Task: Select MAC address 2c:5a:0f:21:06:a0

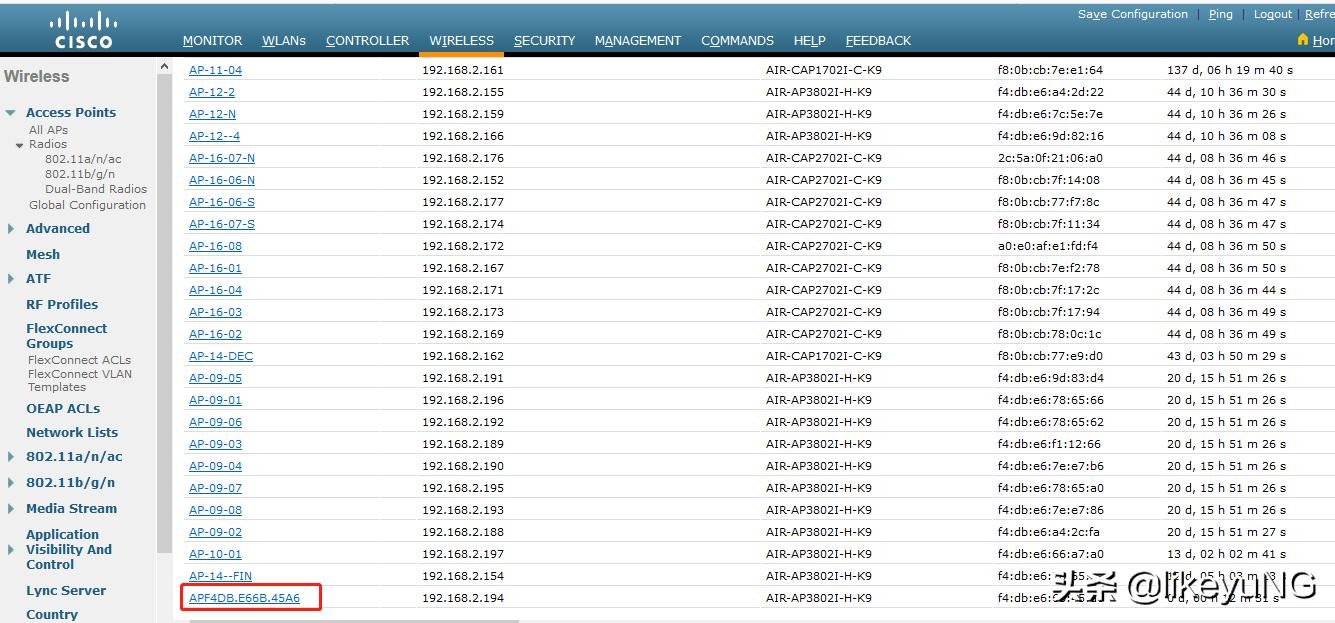Action: [1050, 158]
